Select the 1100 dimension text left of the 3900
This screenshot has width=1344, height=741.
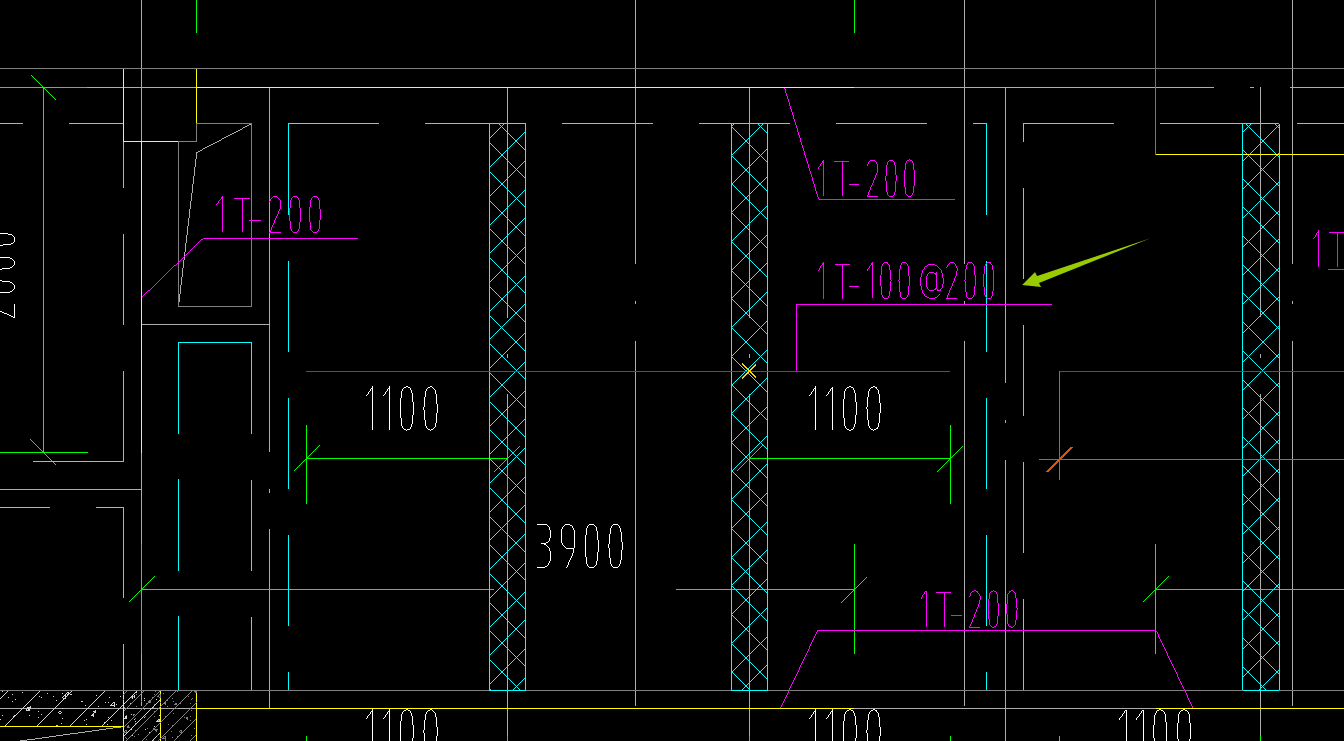point(402,409)
